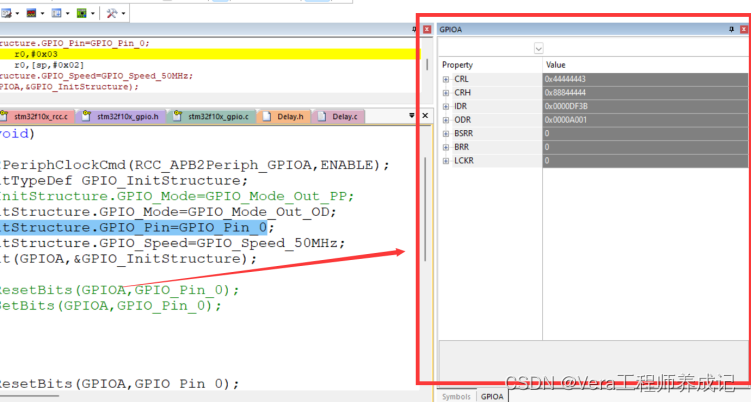The height and width of the screenshot is (402, 751).
Task: Click the Disassembly vertical scrollbar thumb
Action: tap(427, 64)
